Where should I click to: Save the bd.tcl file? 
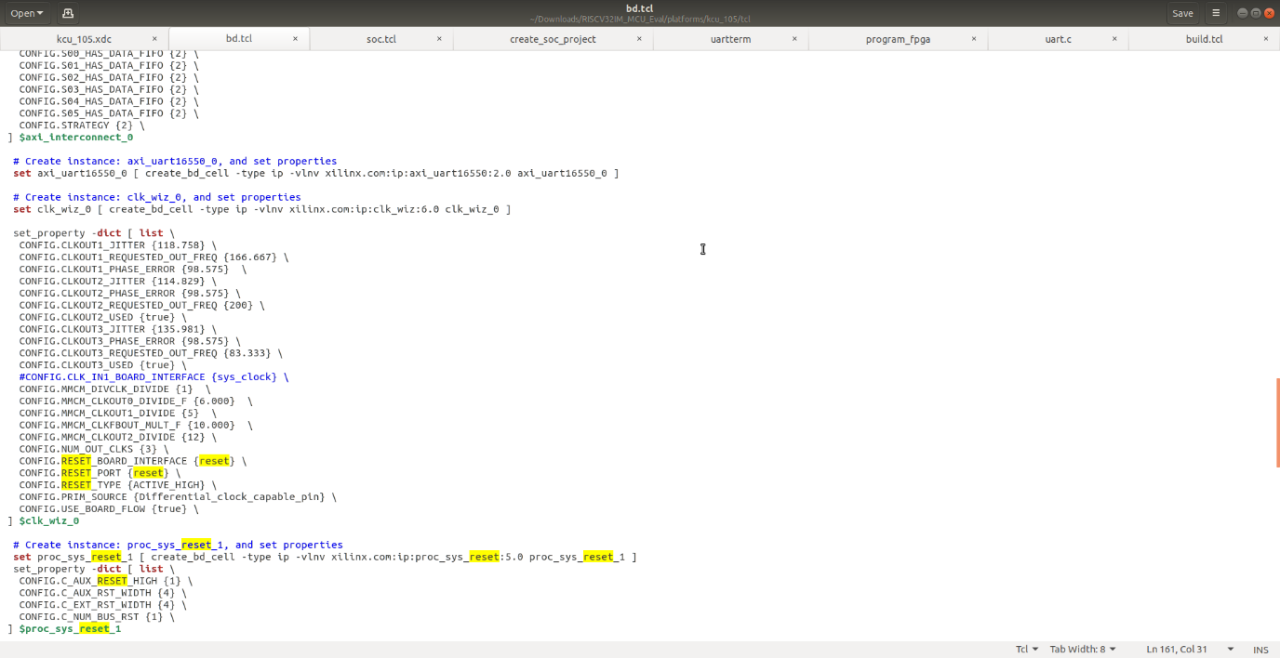click(x=1182, y=13)
